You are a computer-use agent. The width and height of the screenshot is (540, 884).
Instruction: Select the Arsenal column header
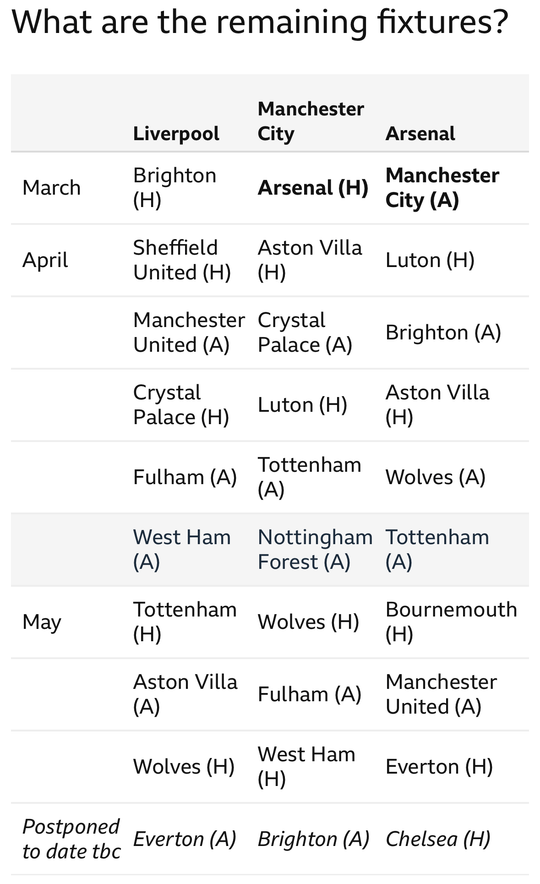[420, 134]
